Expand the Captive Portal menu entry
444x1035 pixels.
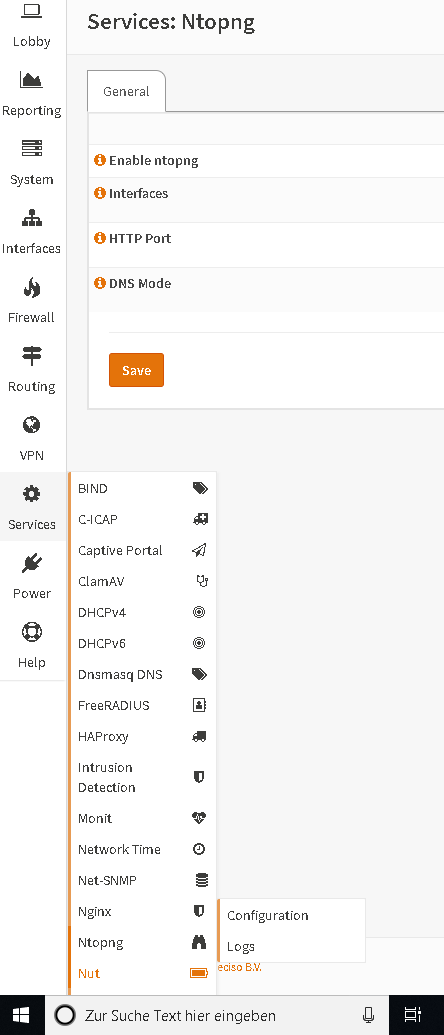point(143,551)
